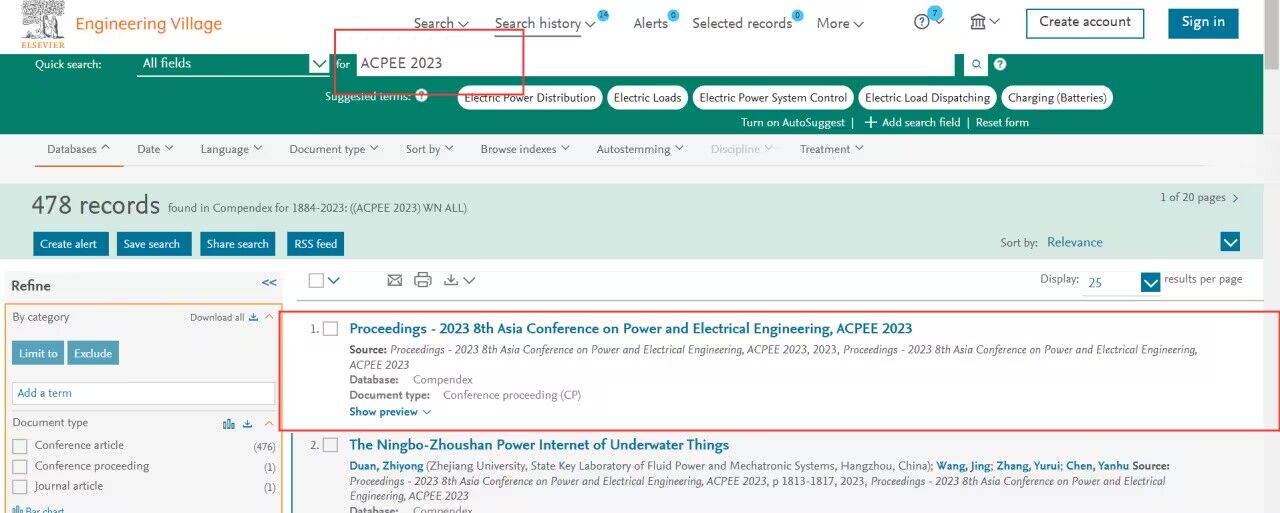Open the Relevance sort dropdown arrow
Image resolution: width=1280 pixels, height=513 pixels.
tap(1230, 242)
